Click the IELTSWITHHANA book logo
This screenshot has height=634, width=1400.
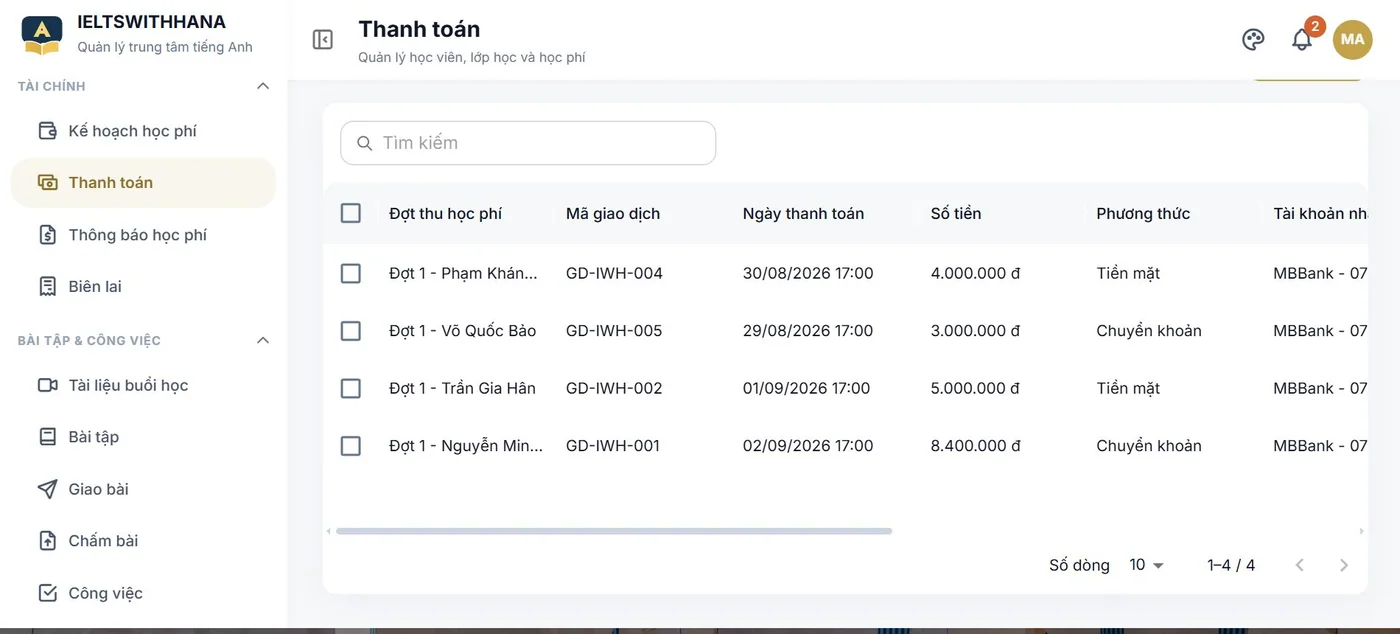click(x=42, y=35)
